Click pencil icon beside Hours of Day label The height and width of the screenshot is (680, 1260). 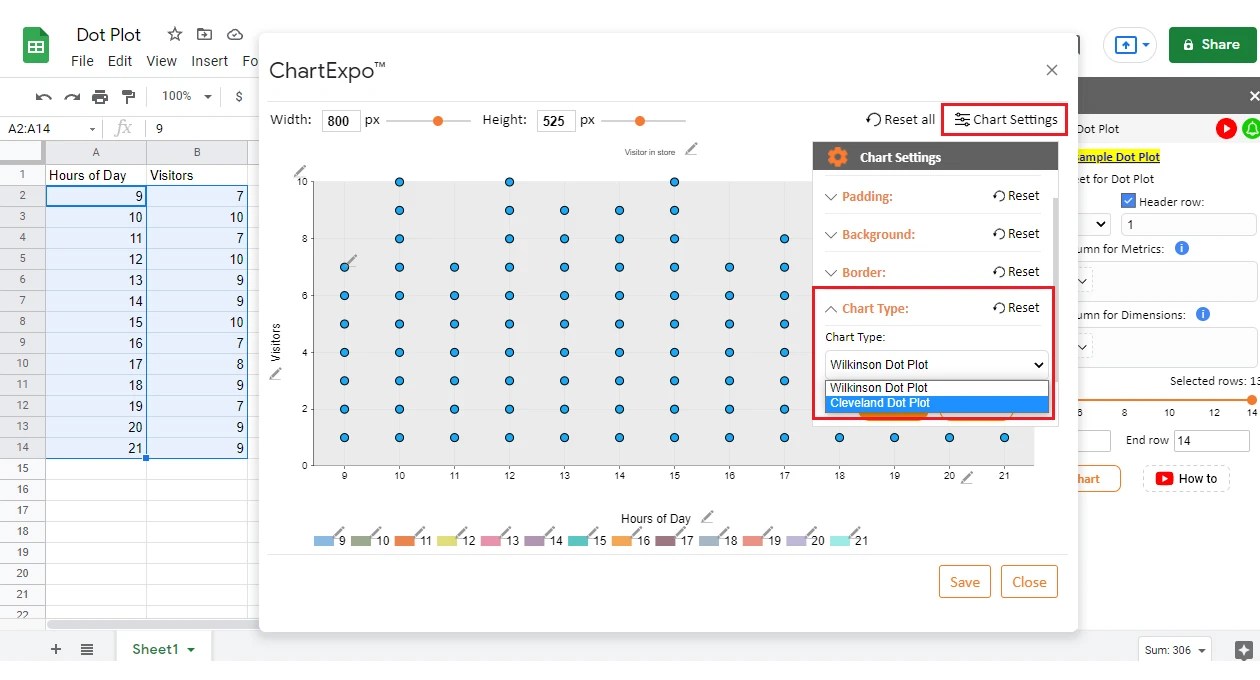(x=707, y=517)
